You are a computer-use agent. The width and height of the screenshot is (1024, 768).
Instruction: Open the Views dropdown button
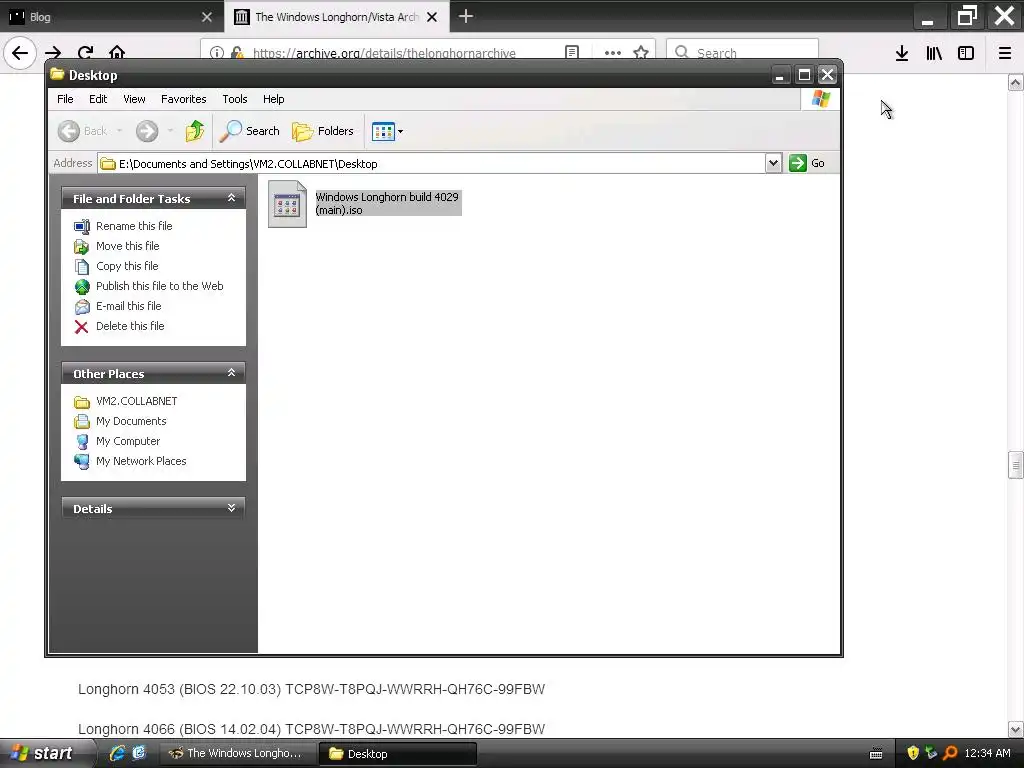pyautogui.click(x=387, y=131)
